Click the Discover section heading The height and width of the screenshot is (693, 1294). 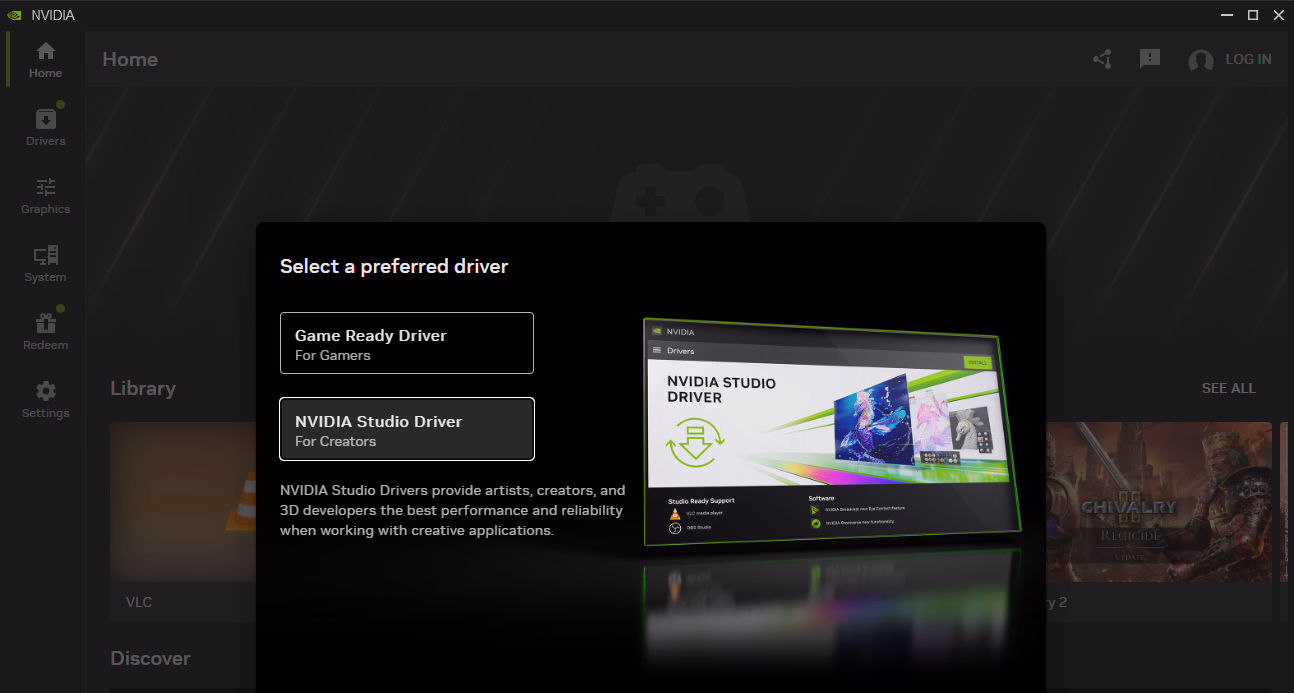pos(150,658)
